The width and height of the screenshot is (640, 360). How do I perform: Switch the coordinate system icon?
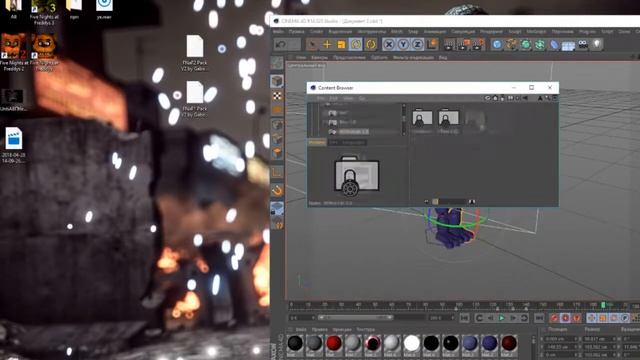[x=432, y=44]
